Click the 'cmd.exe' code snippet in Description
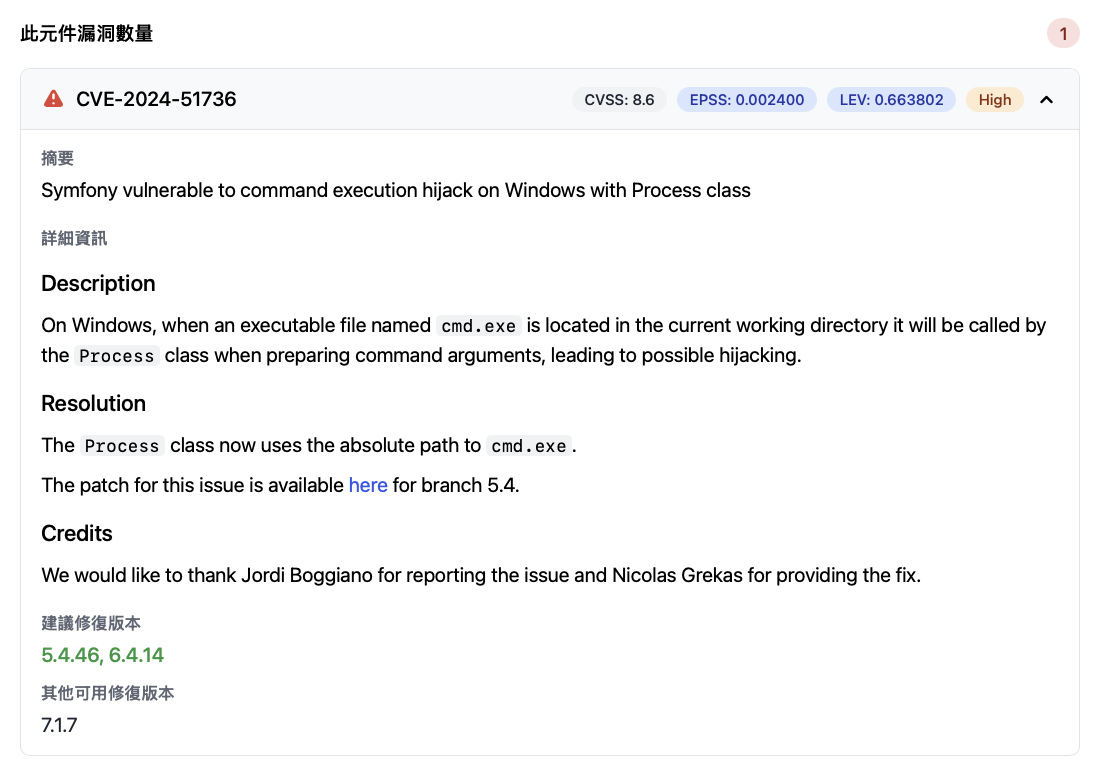Screen dimensions: 1101x771 [x=478, y=326]
